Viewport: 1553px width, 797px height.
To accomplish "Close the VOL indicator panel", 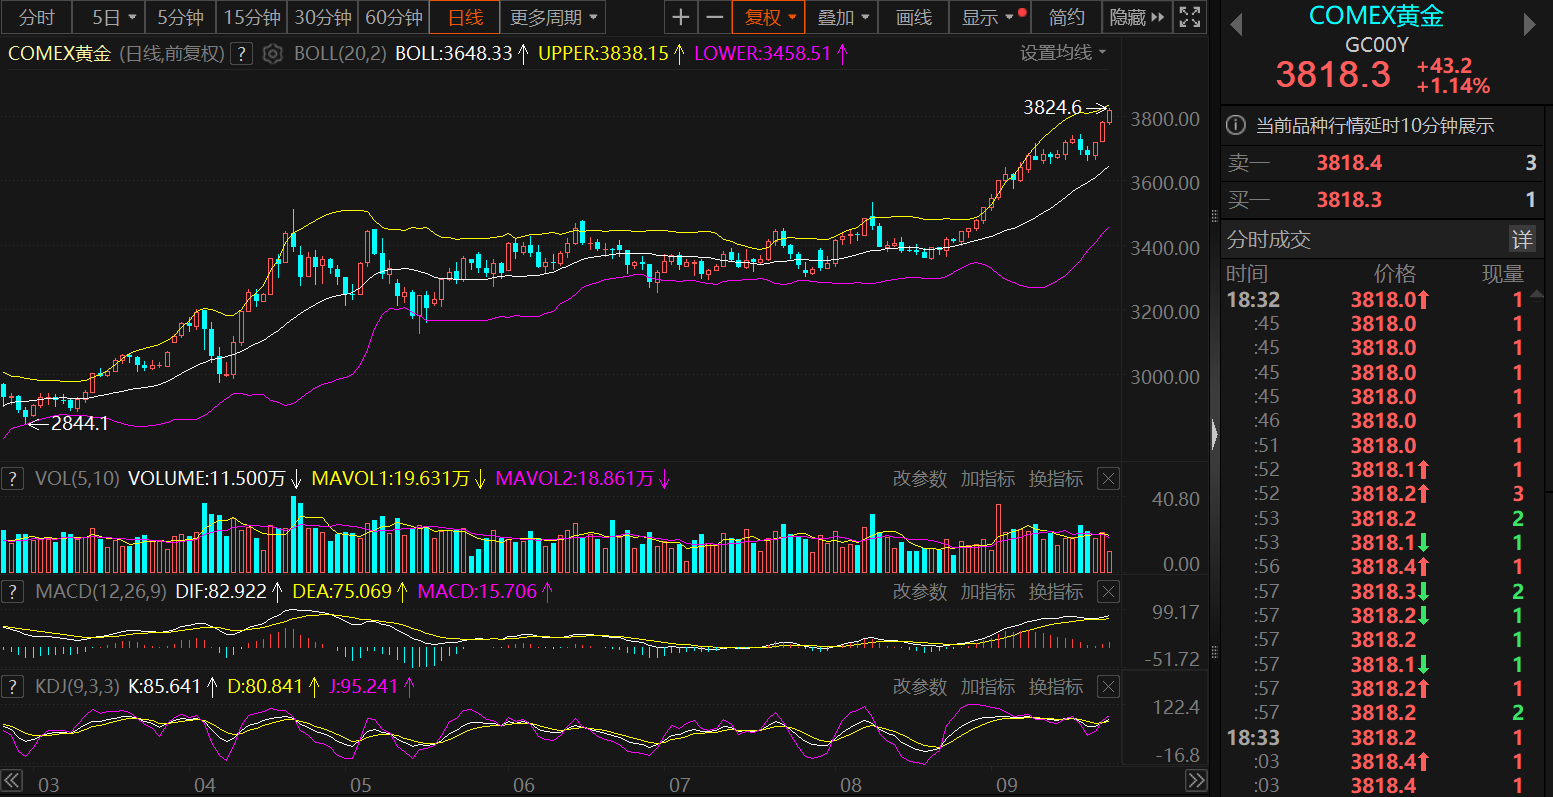I will coord(1107,479).
